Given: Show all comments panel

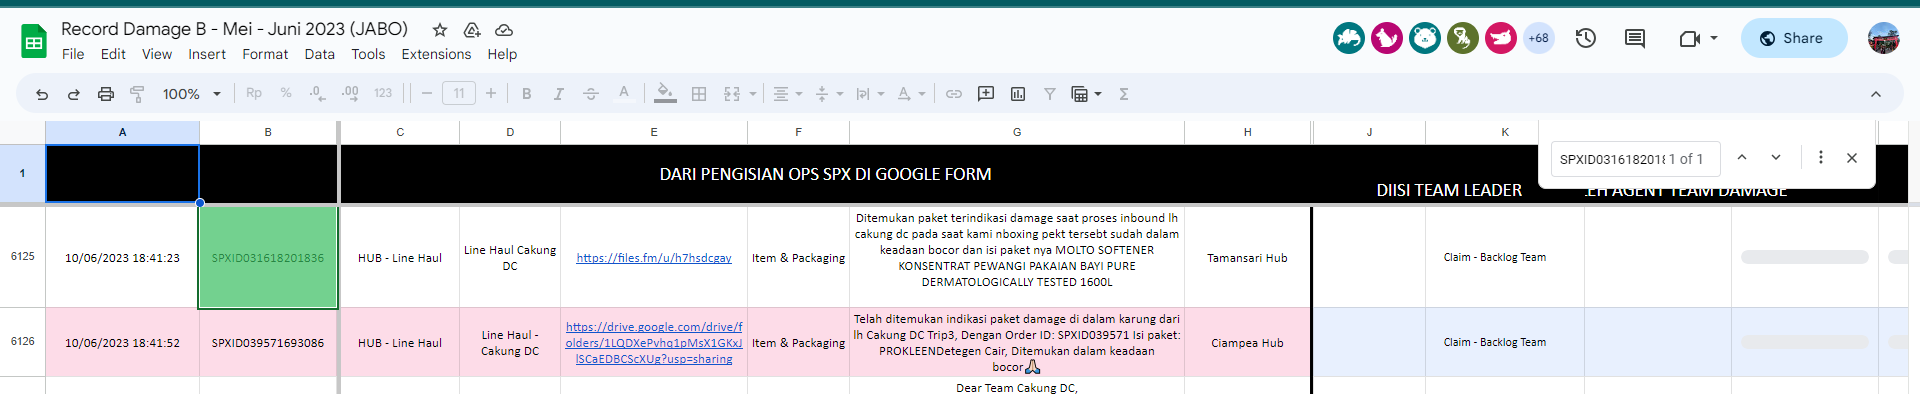Looking at the screenshot, I should [1635, 38].
